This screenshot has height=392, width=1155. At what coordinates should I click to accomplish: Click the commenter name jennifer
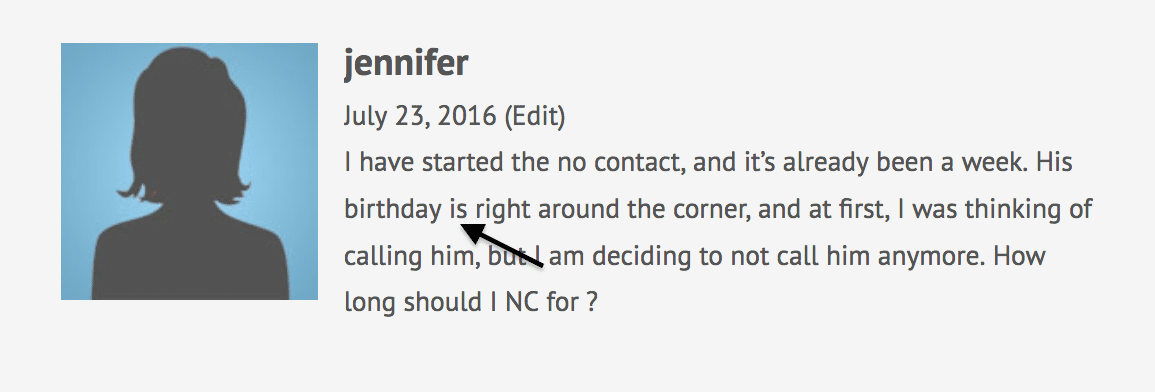[x=405, y=63]
